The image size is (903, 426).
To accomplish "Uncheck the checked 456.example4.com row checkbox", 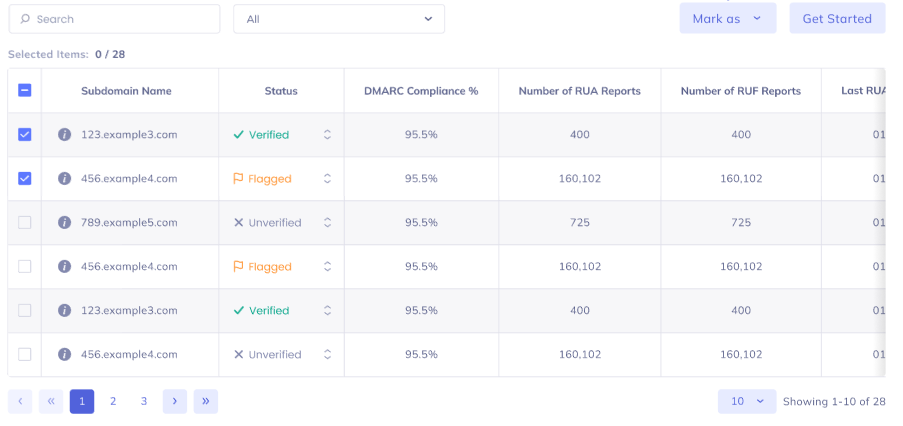I will [25, 178].
